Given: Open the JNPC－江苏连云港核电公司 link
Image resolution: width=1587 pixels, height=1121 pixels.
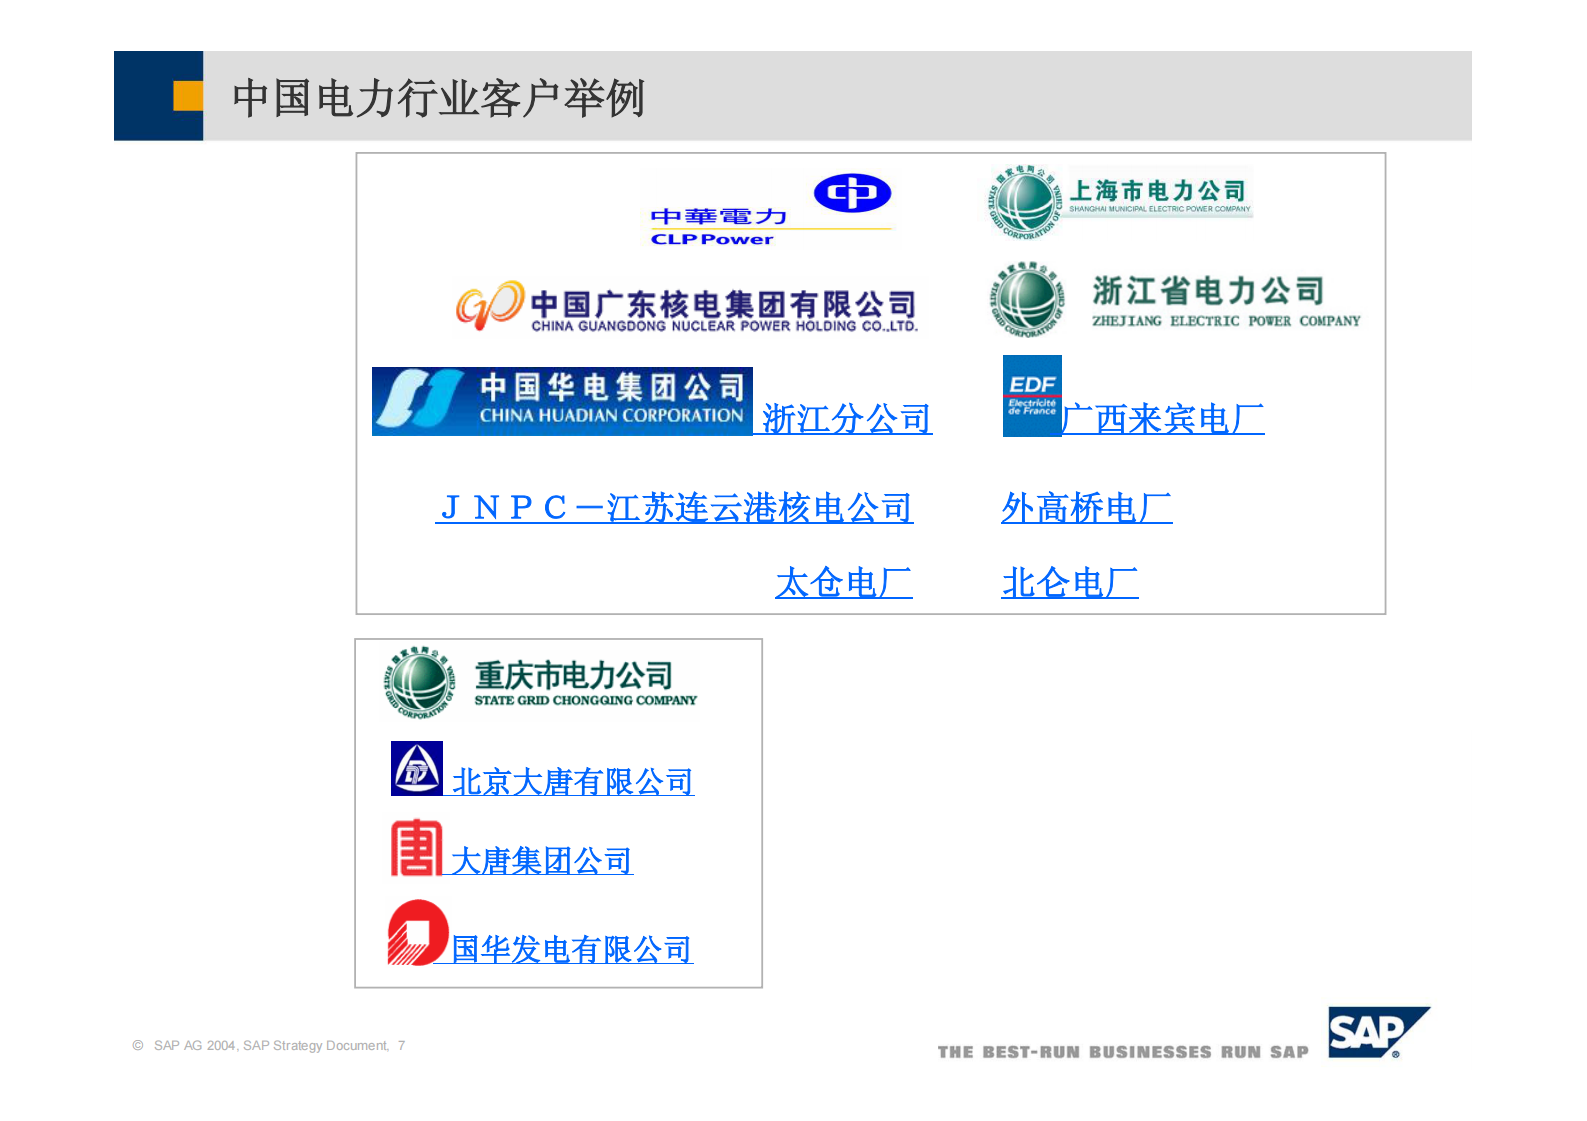Looking at the screenshot, I should pos(675,508).
